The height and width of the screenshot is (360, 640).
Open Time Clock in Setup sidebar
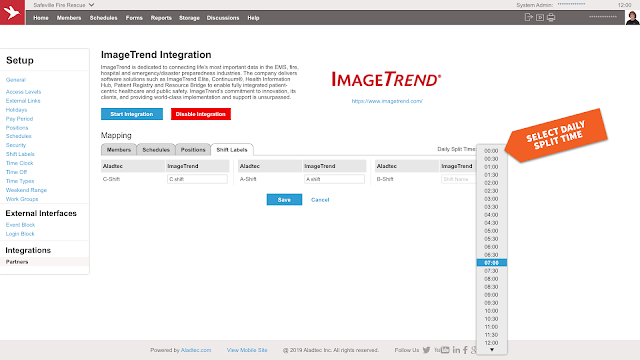20,163
